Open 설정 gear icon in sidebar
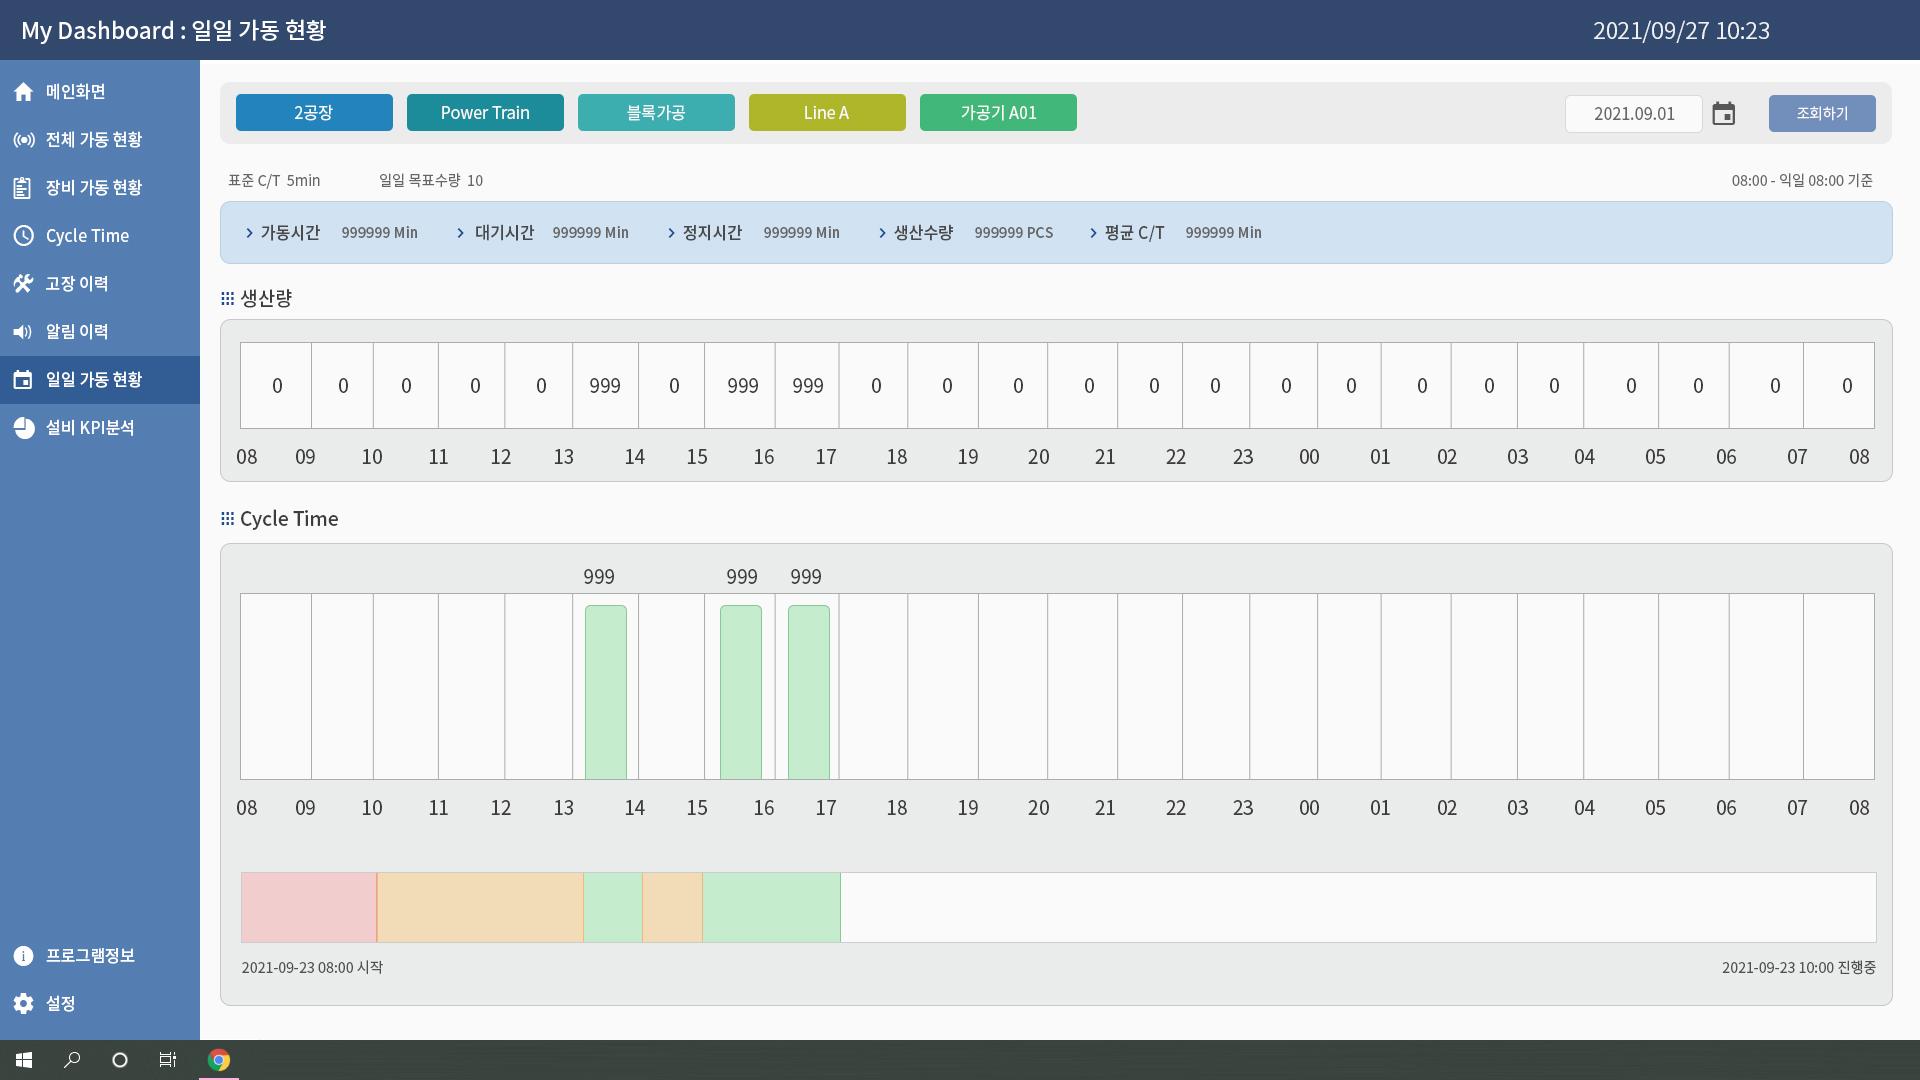Screen dimensions: 1920x1080 tap(24, 1004)
